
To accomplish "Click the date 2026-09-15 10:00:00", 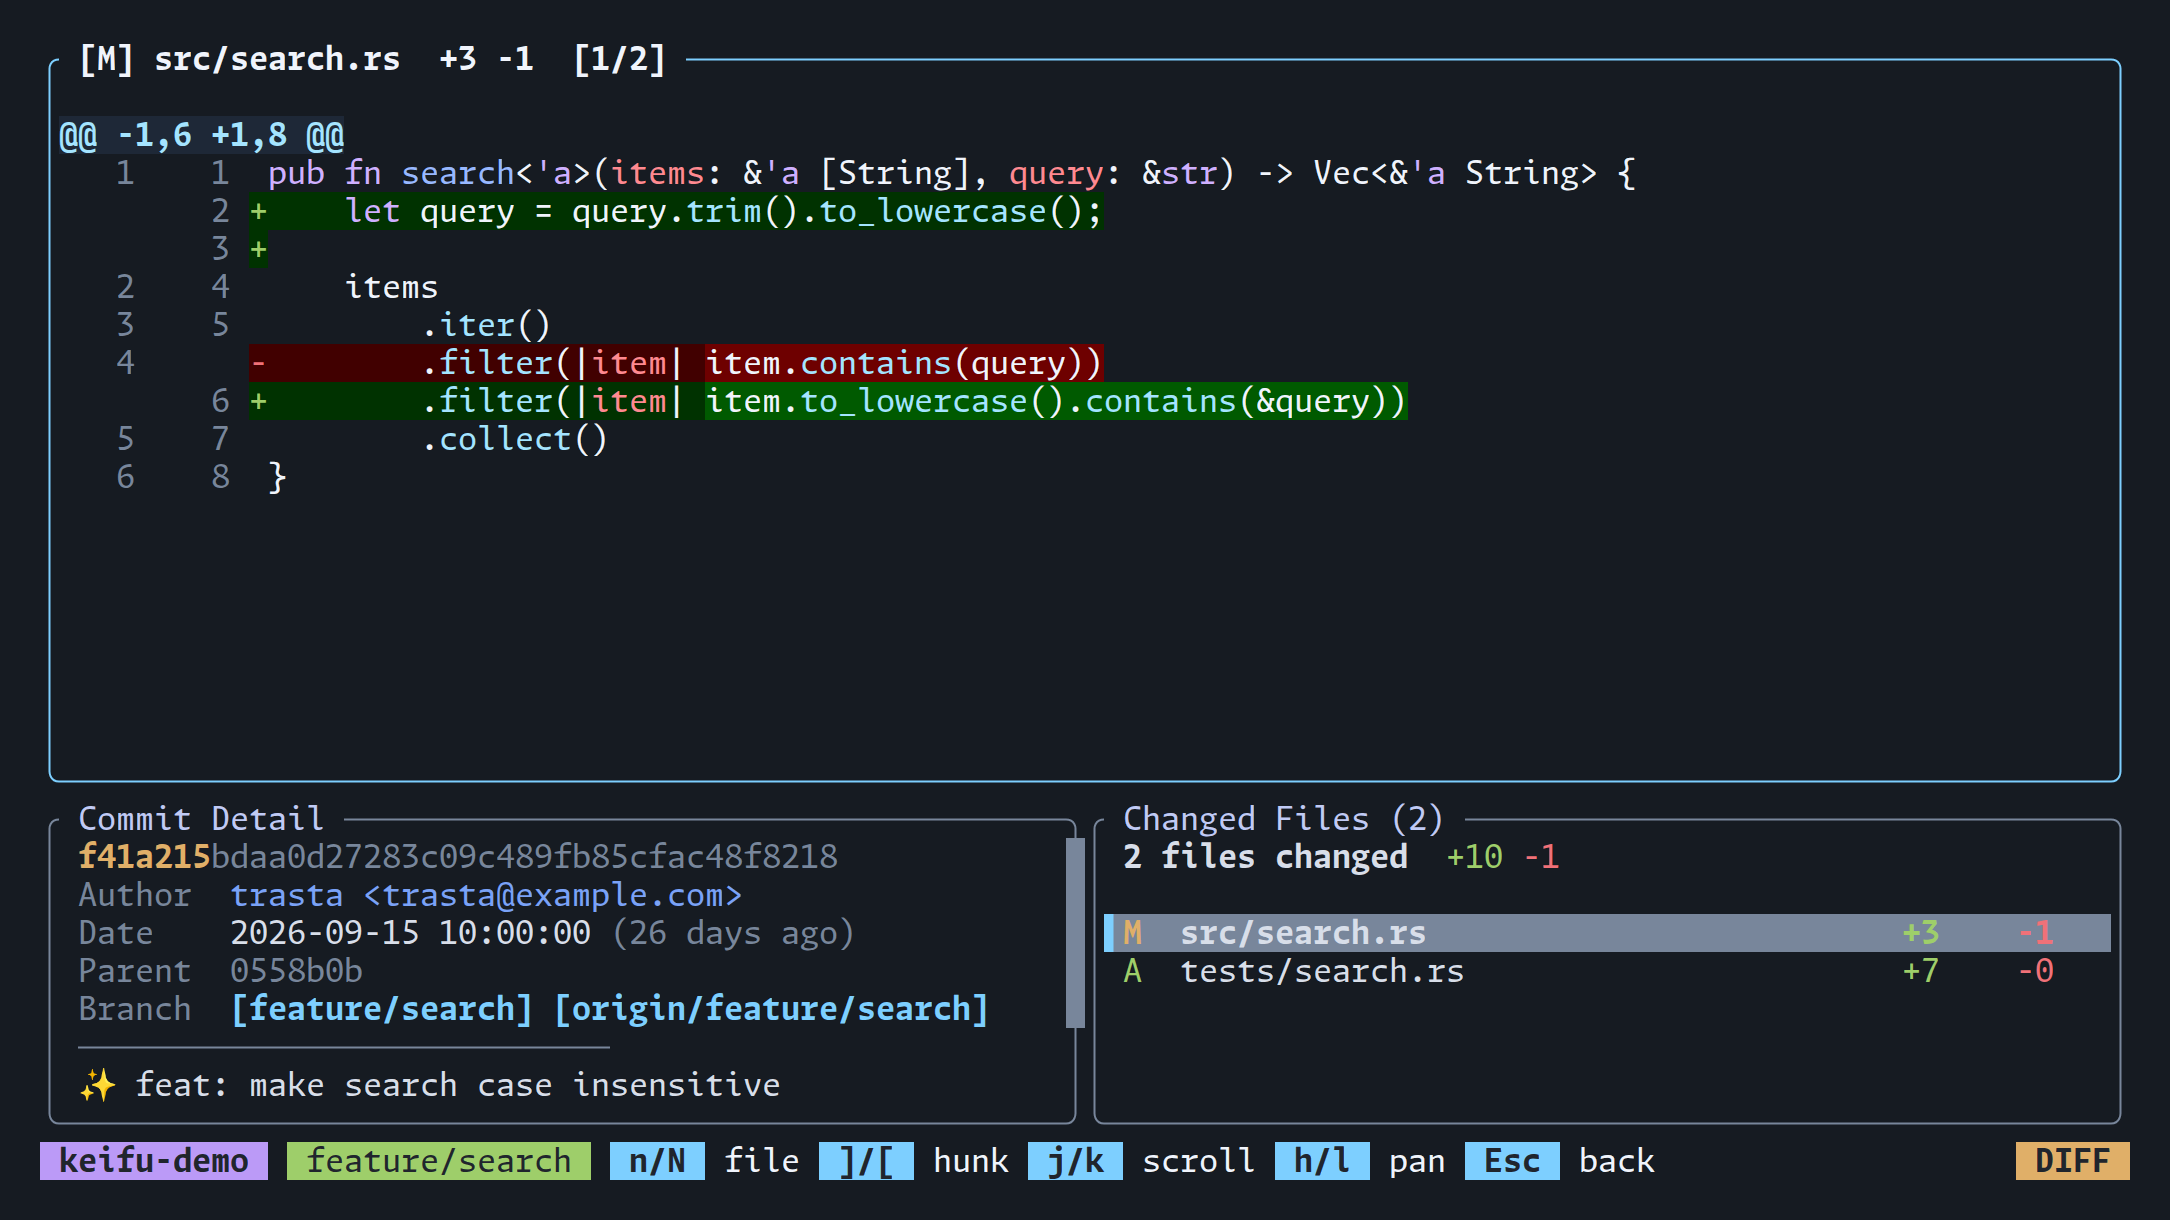I will coord(410,933).
